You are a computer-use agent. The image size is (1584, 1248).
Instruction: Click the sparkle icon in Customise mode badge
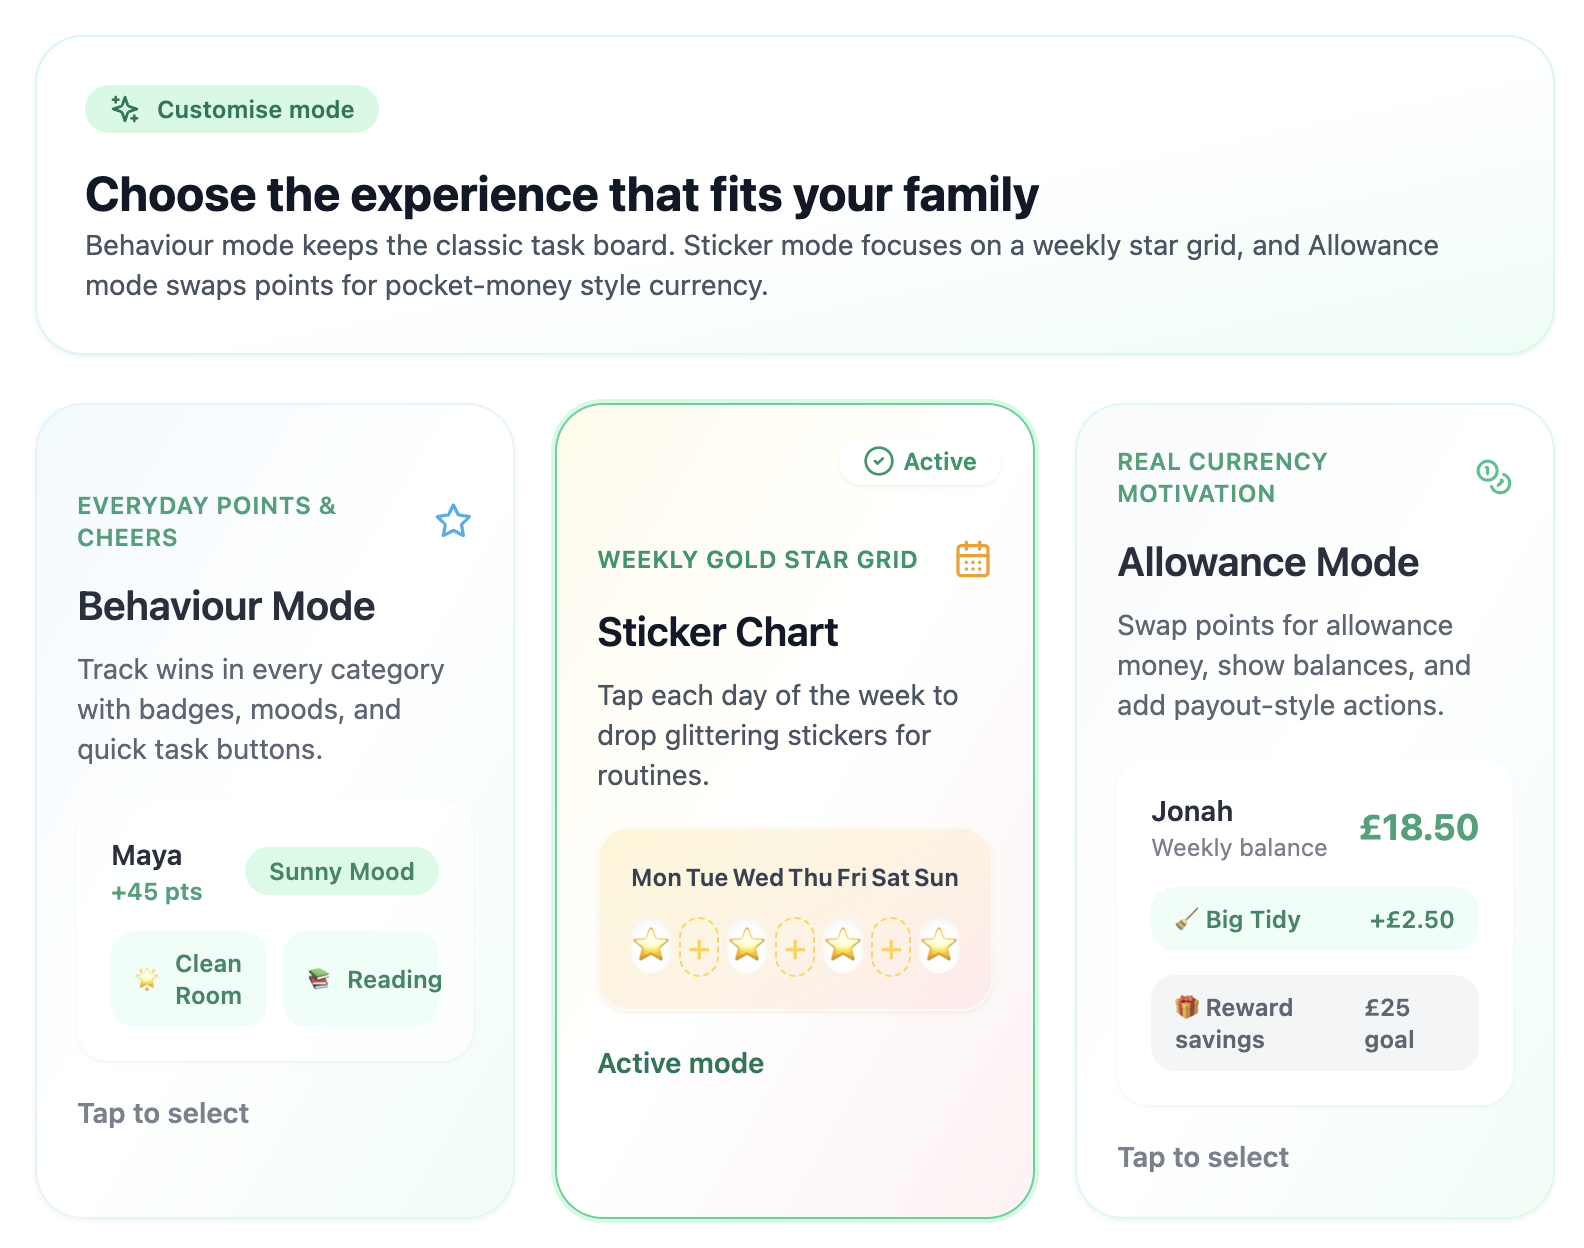tap(124, 109)
